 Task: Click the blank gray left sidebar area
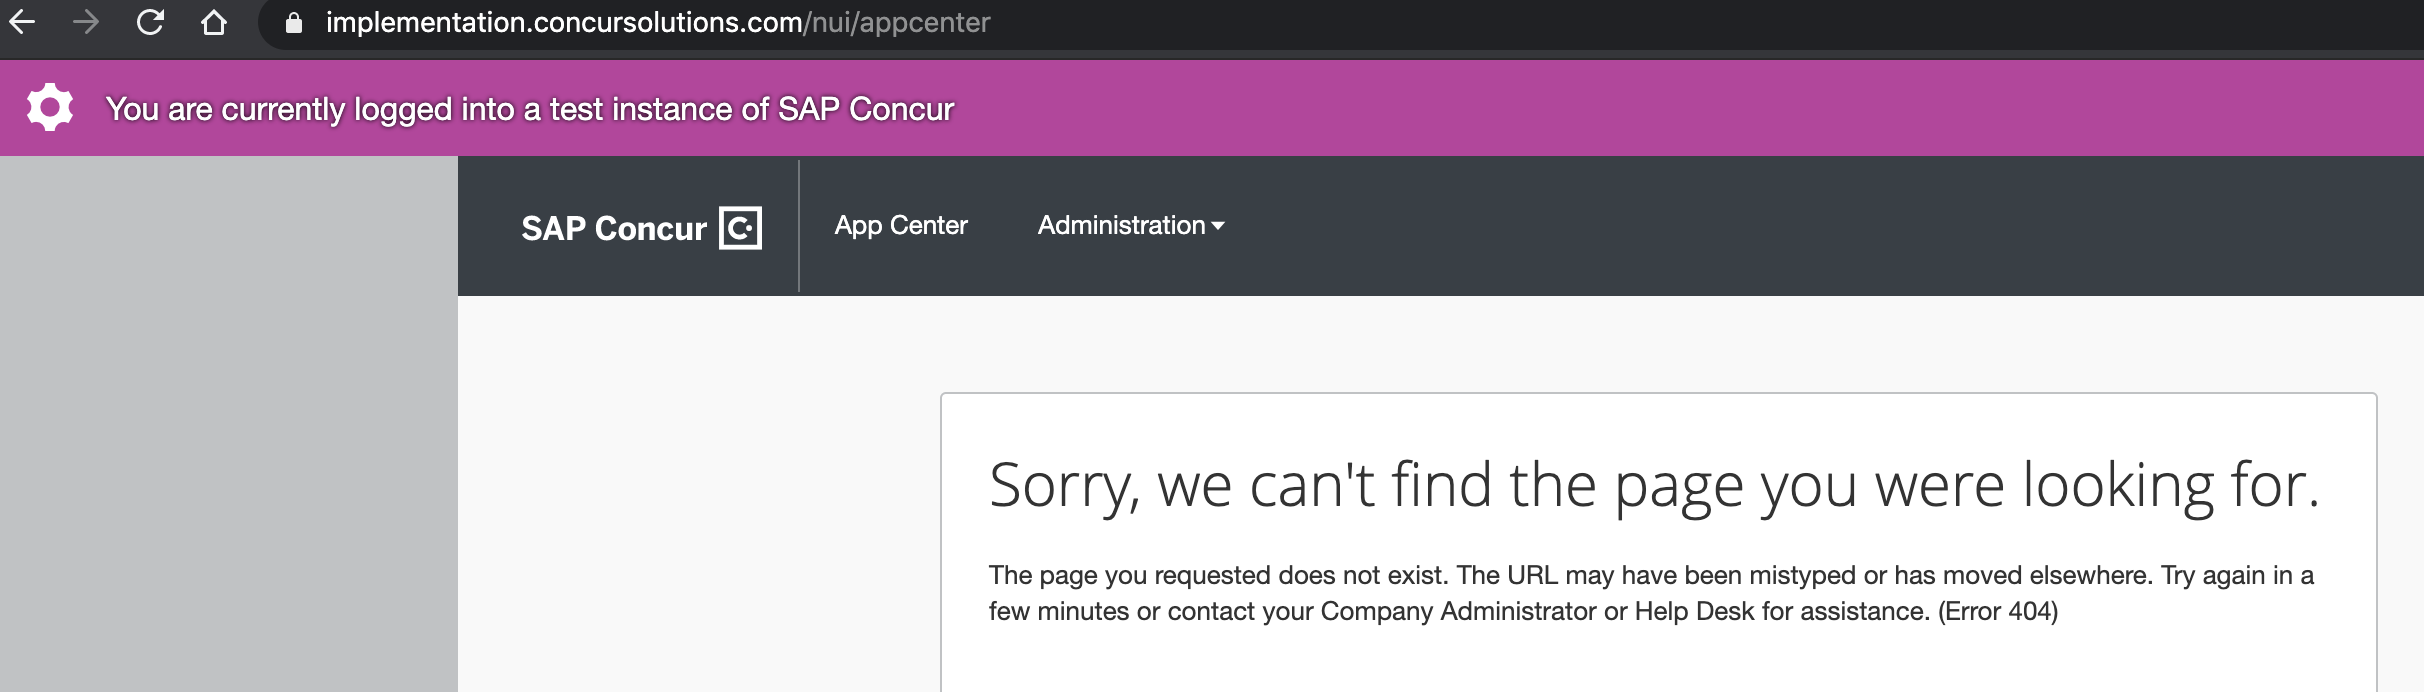228,424
